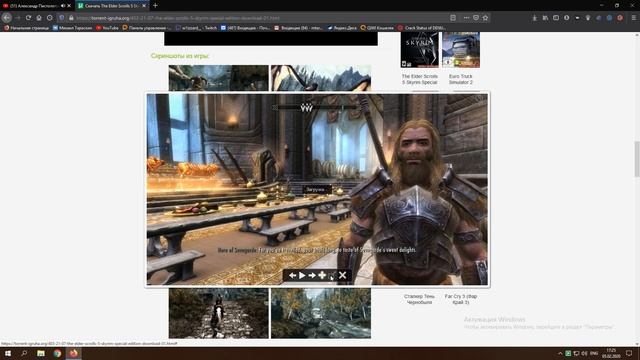Open a new tab with plus button
Image resolution: width=640 pixels, height=360 pixels.
coord(155,6)
